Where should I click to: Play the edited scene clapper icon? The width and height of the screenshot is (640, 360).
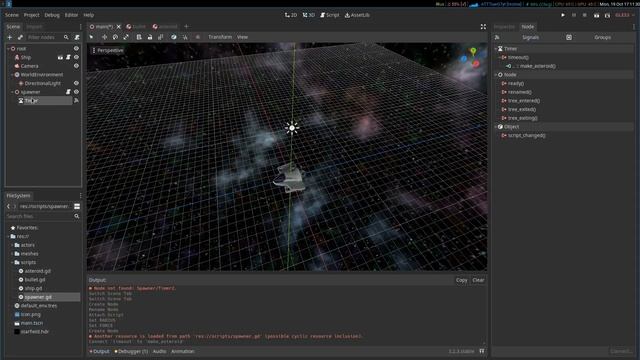[596, 15]
